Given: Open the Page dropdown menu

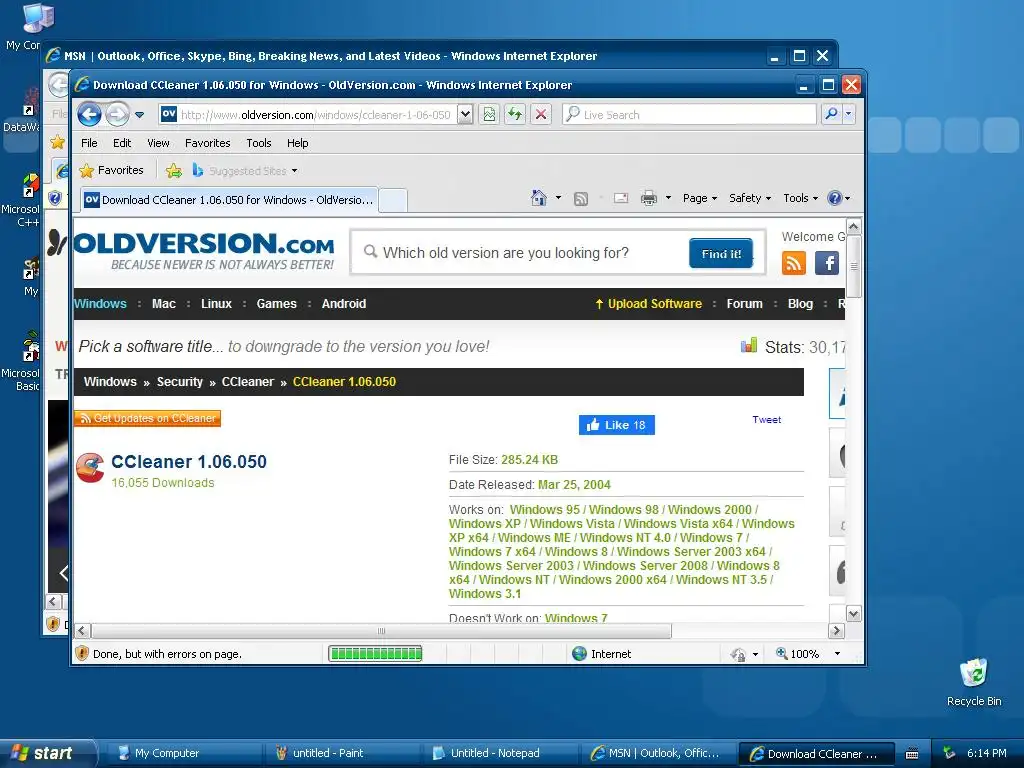Looking at the screenshot, I should (700, 198).
